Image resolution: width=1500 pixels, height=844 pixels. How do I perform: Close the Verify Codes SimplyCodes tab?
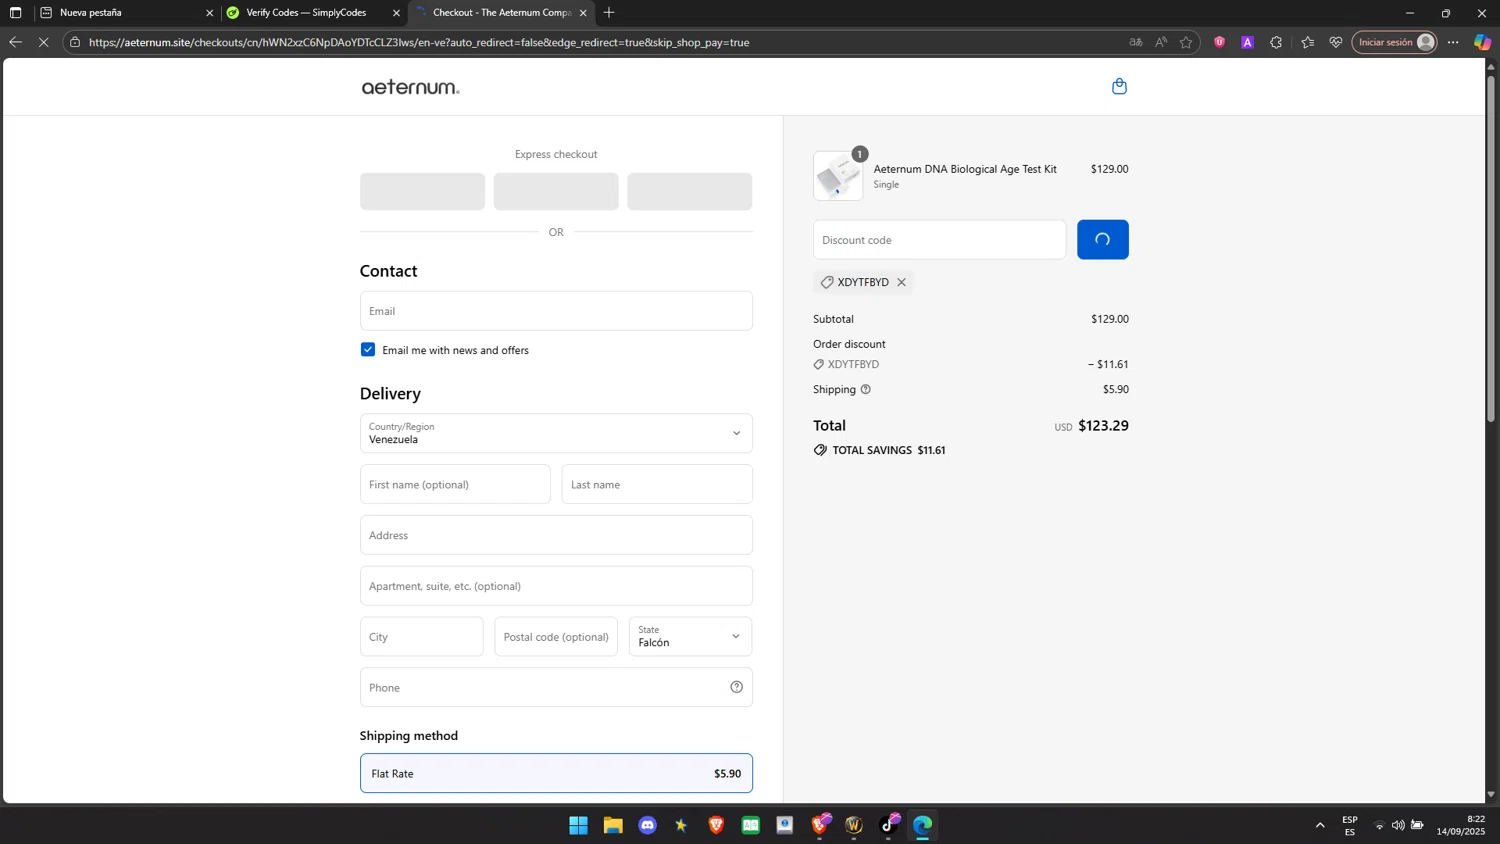click(396, 13)
